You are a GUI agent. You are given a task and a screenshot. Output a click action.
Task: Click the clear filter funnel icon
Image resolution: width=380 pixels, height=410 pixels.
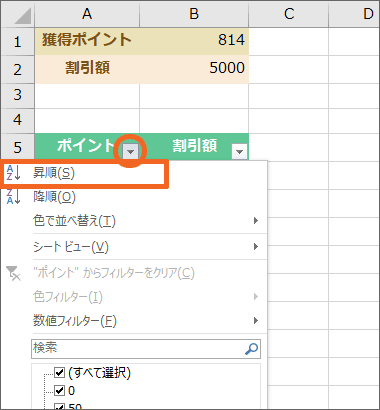pos(14,273)
